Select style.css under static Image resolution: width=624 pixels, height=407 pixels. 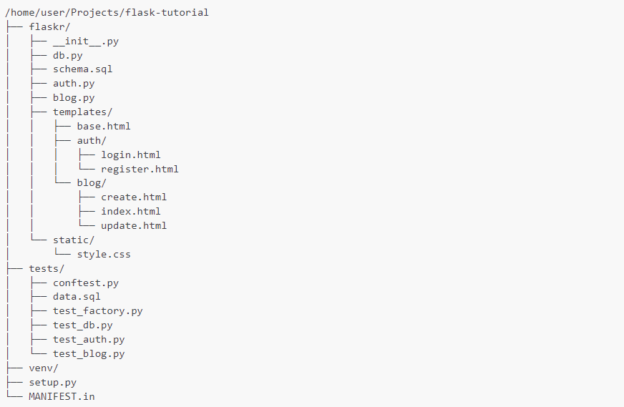[x=103, y=254]
